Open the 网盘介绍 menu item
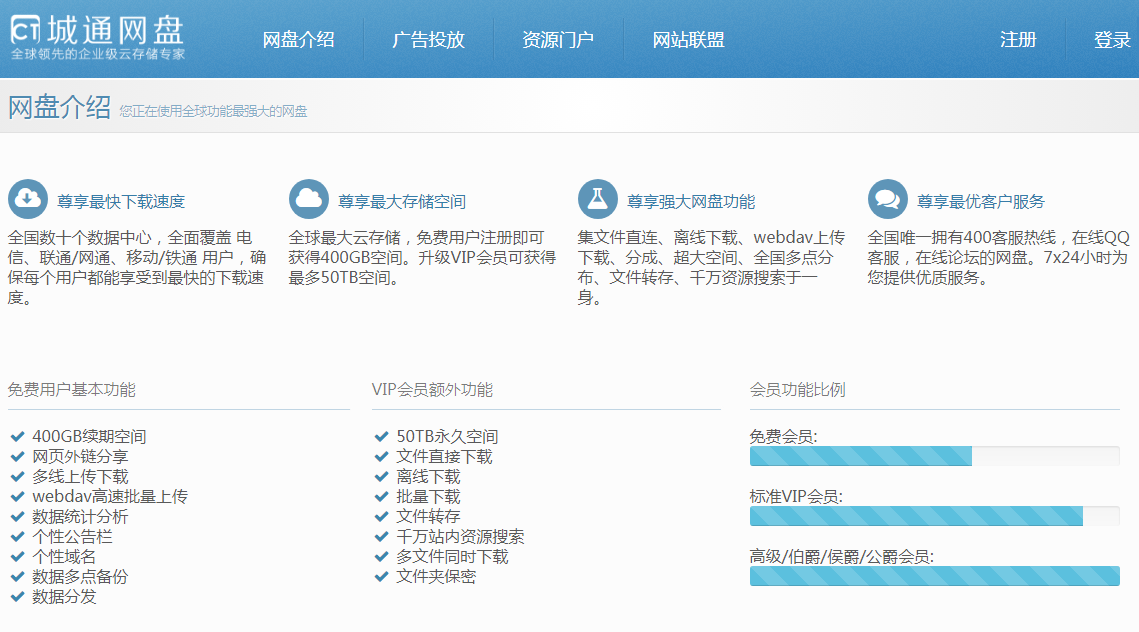Image resolution: width=1139 pixels, height=632 pixels. coord(300,38)
